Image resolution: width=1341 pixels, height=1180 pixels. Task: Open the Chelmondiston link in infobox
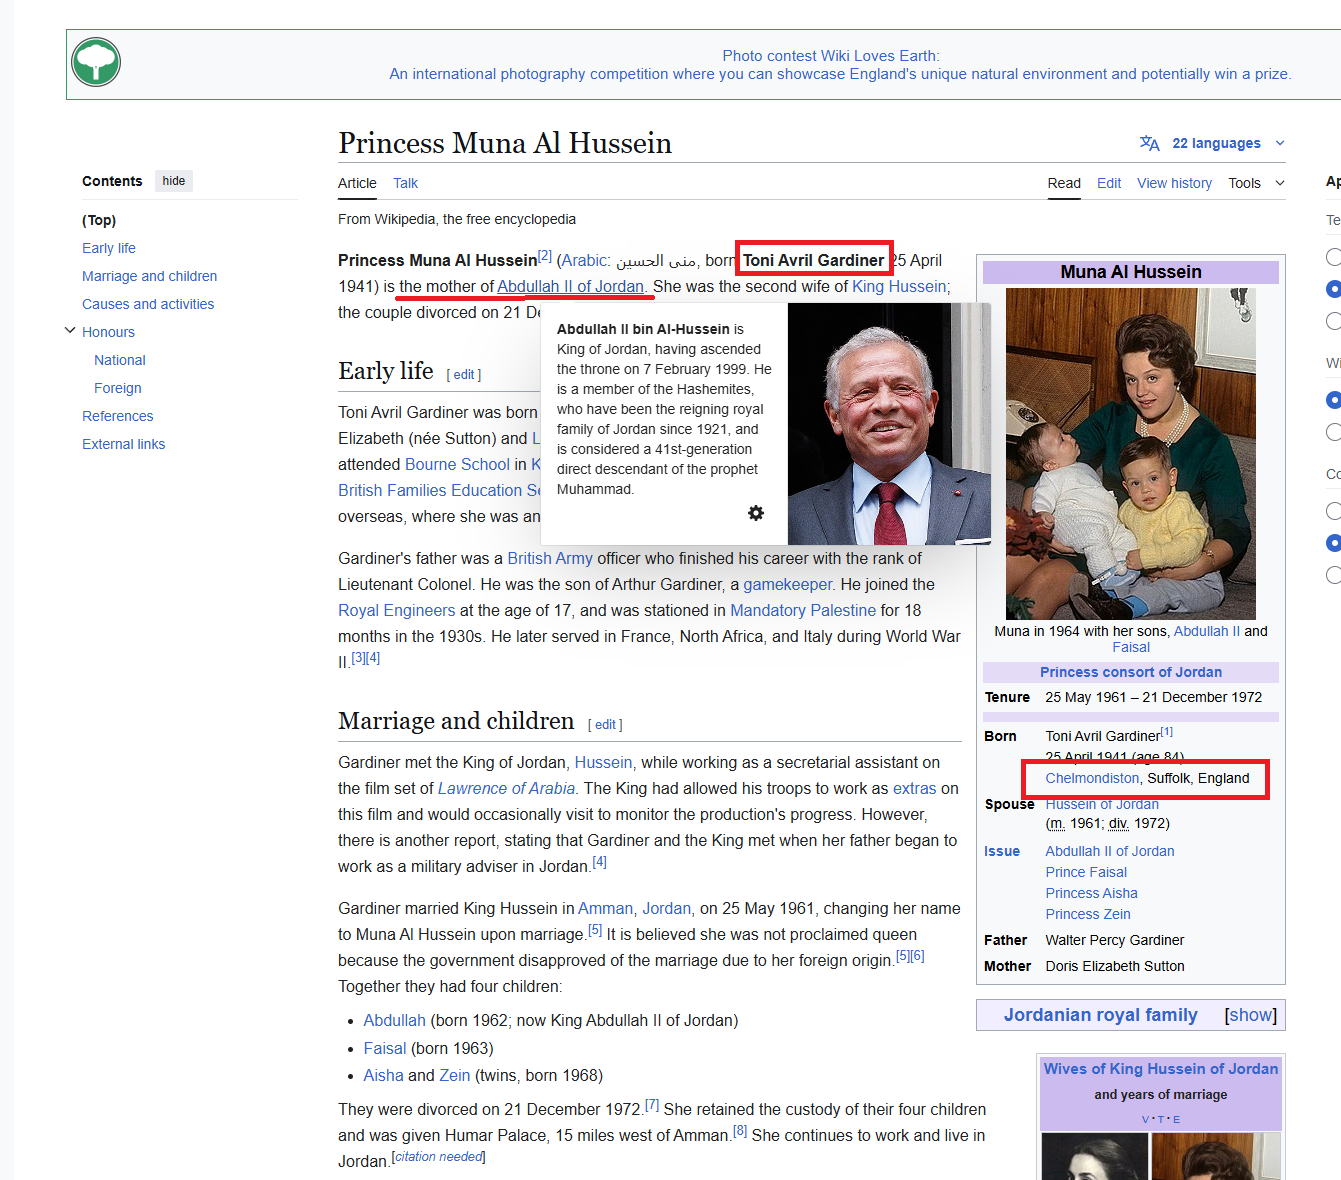pyautogui.click(x=1092, y=778)
